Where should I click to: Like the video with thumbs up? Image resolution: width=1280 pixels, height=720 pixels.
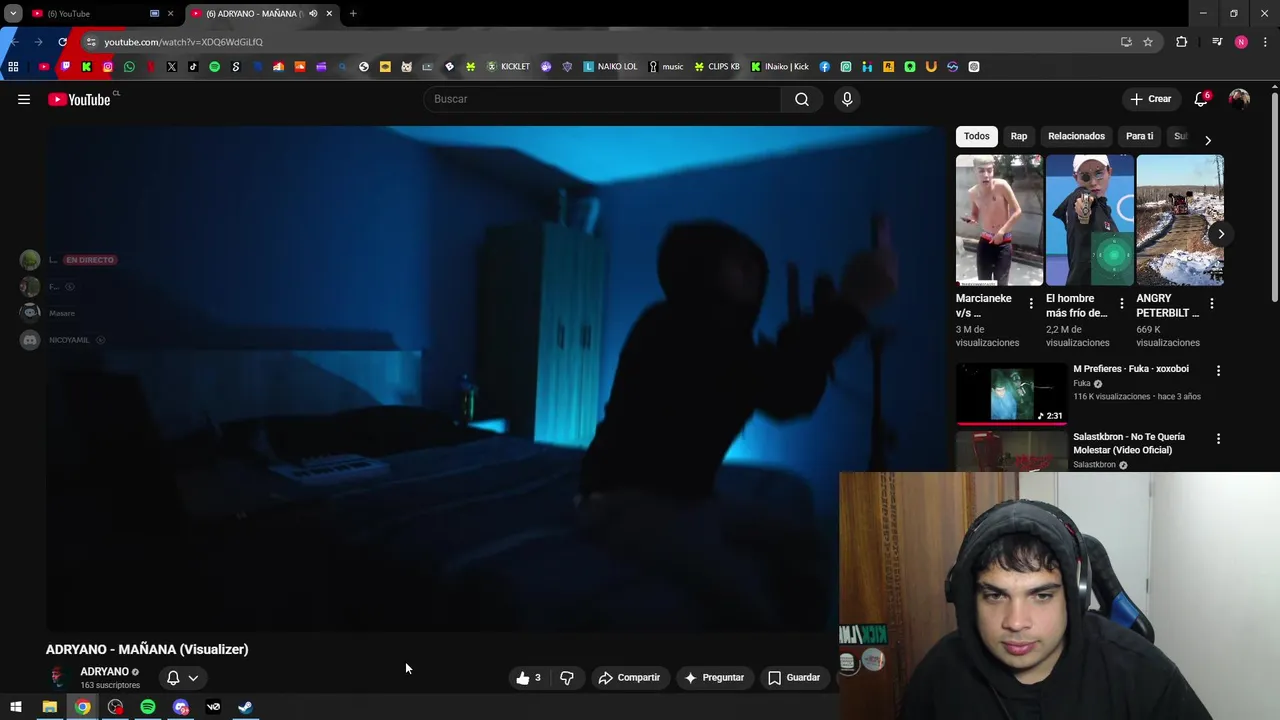coord(528,678)
